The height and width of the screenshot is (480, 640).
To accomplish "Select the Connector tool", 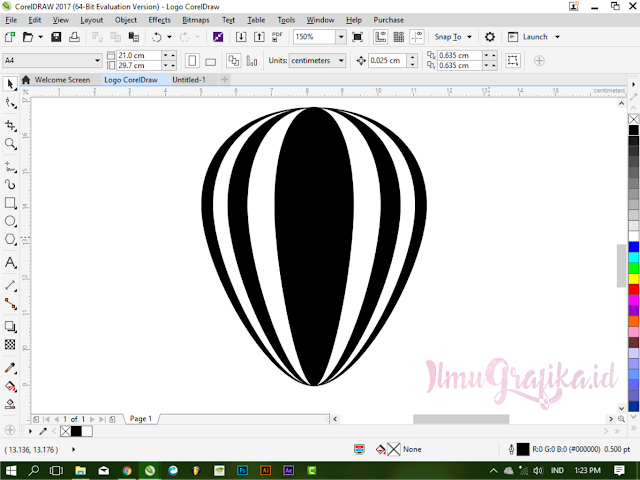I will point(10,304).
